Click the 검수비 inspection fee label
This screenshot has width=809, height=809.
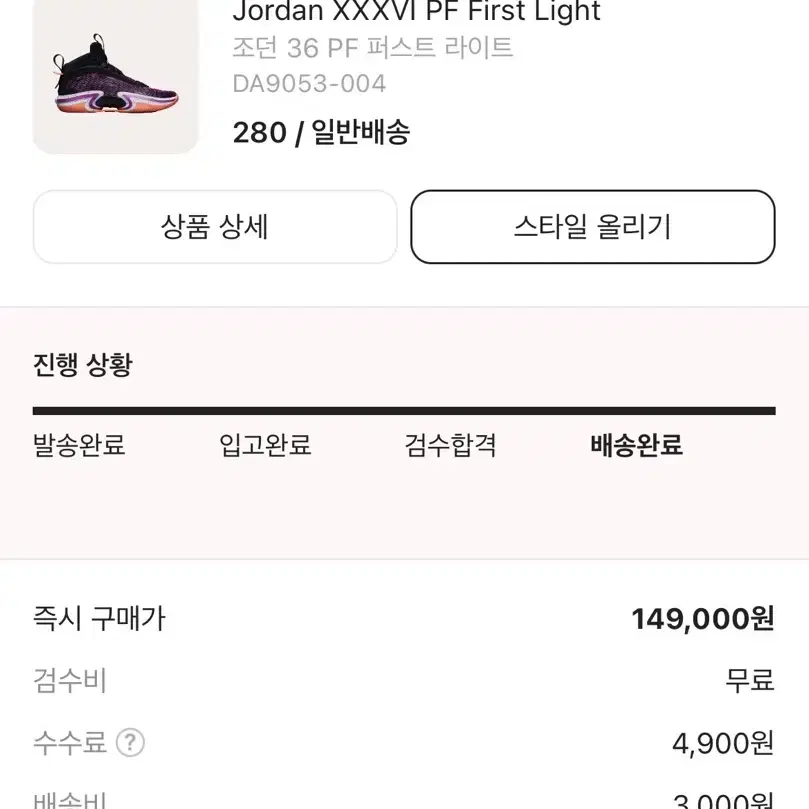pos(70,680)
